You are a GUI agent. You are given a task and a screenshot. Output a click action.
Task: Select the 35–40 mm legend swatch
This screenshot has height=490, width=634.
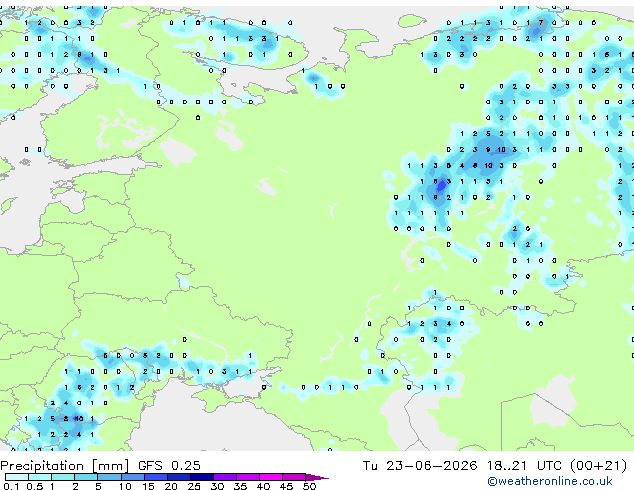[248, 477]
